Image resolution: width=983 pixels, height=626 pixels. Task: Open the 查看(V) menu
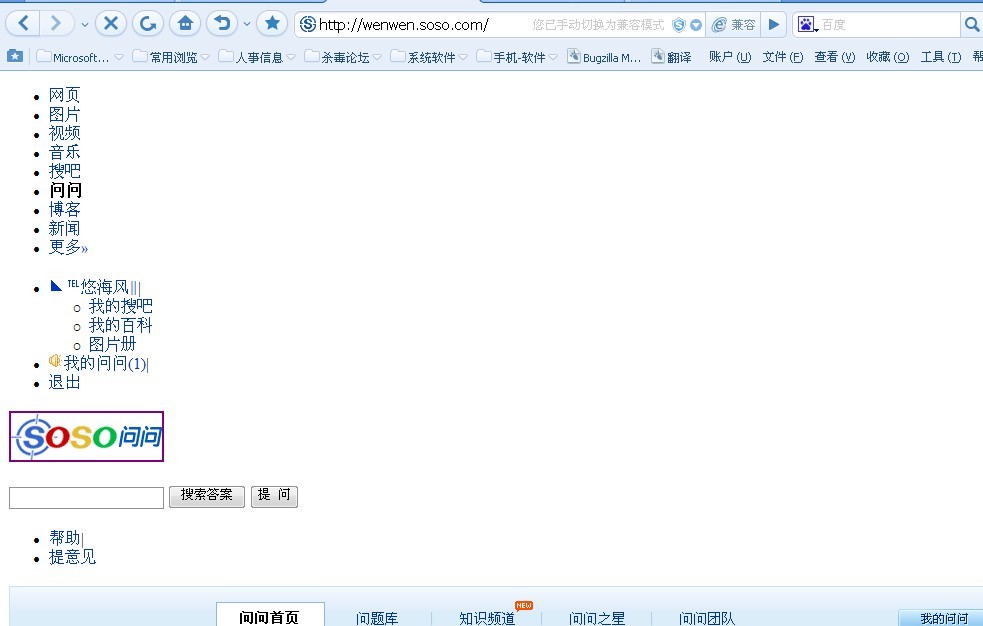834,57
